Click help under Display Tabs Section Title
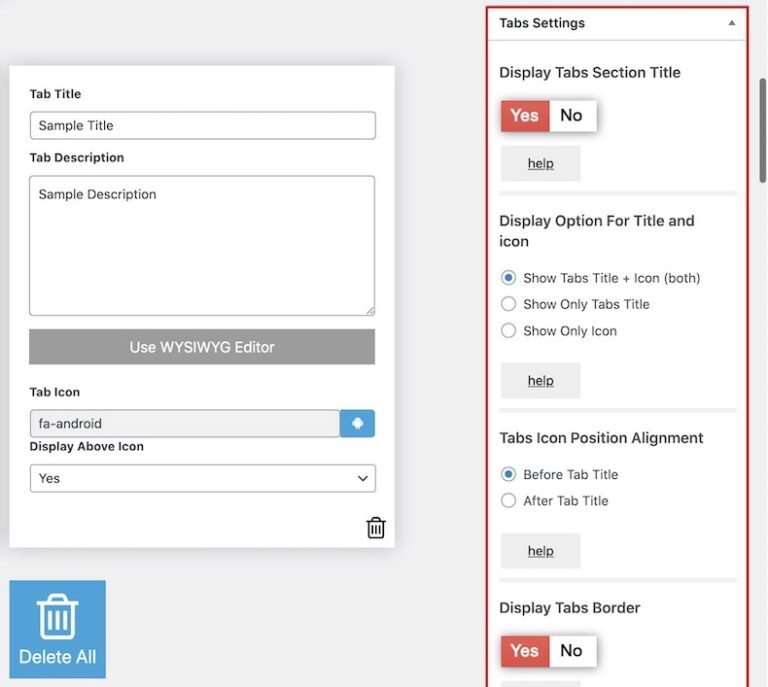The width and height of the screenshot is (768, 687). click(x=540, y=163)
